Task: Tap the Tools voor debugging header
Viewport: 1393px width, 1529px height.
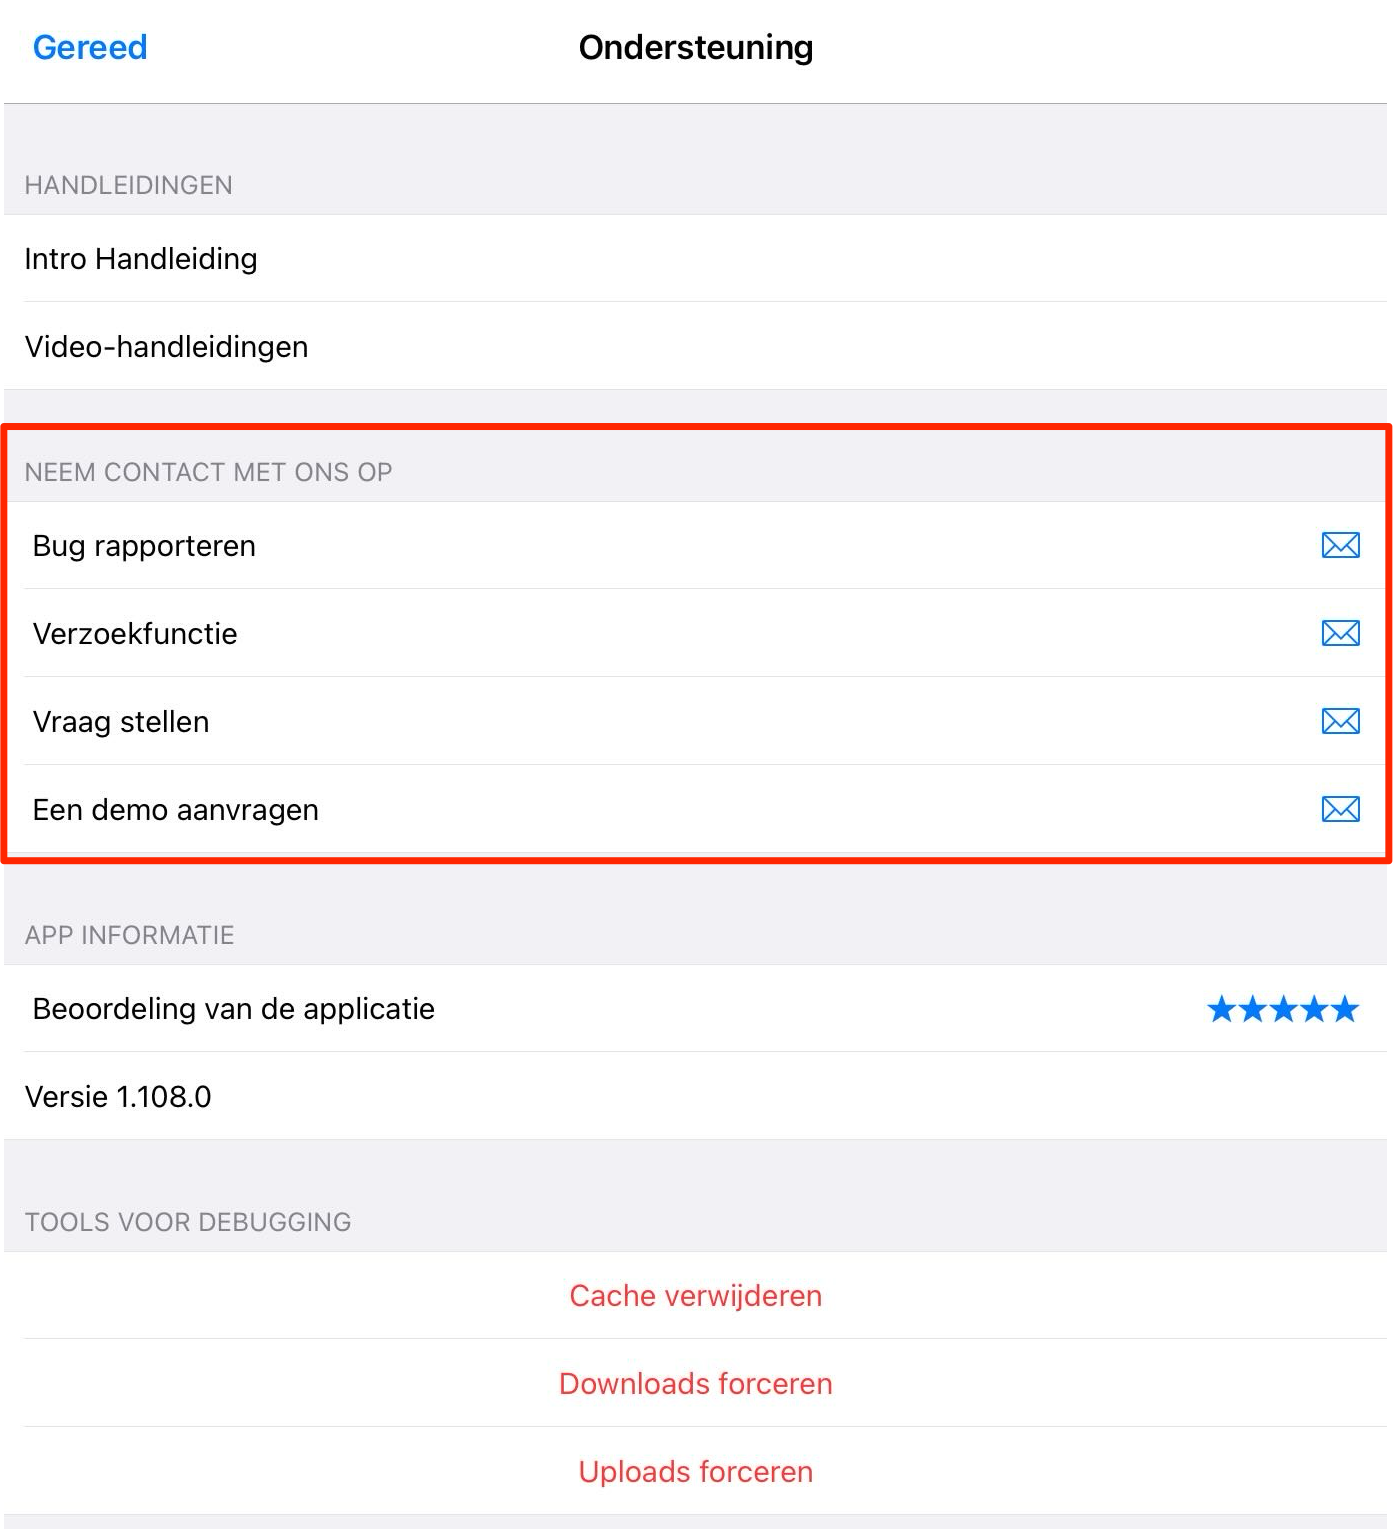Action: [188, 1222]
